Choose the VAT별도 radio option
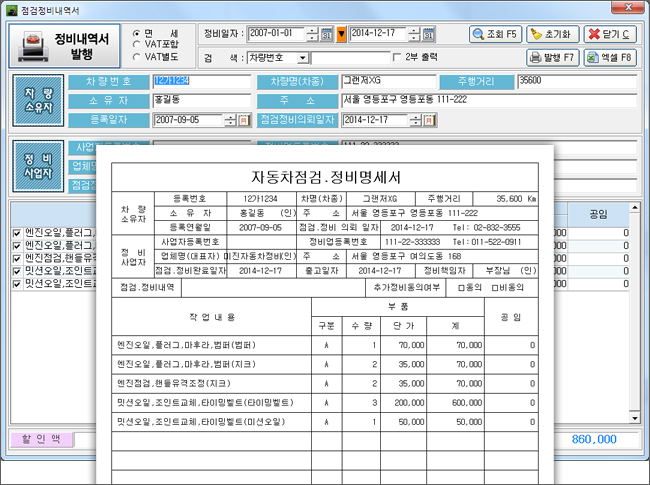 click(x=137, y=55)
